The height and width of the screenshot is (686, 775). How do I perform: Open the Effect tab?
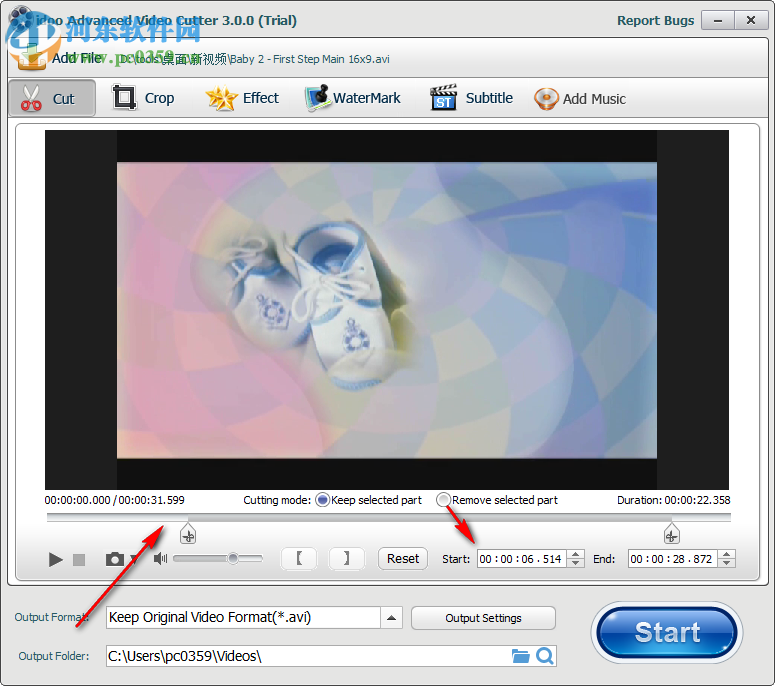[x=242, y=98]
